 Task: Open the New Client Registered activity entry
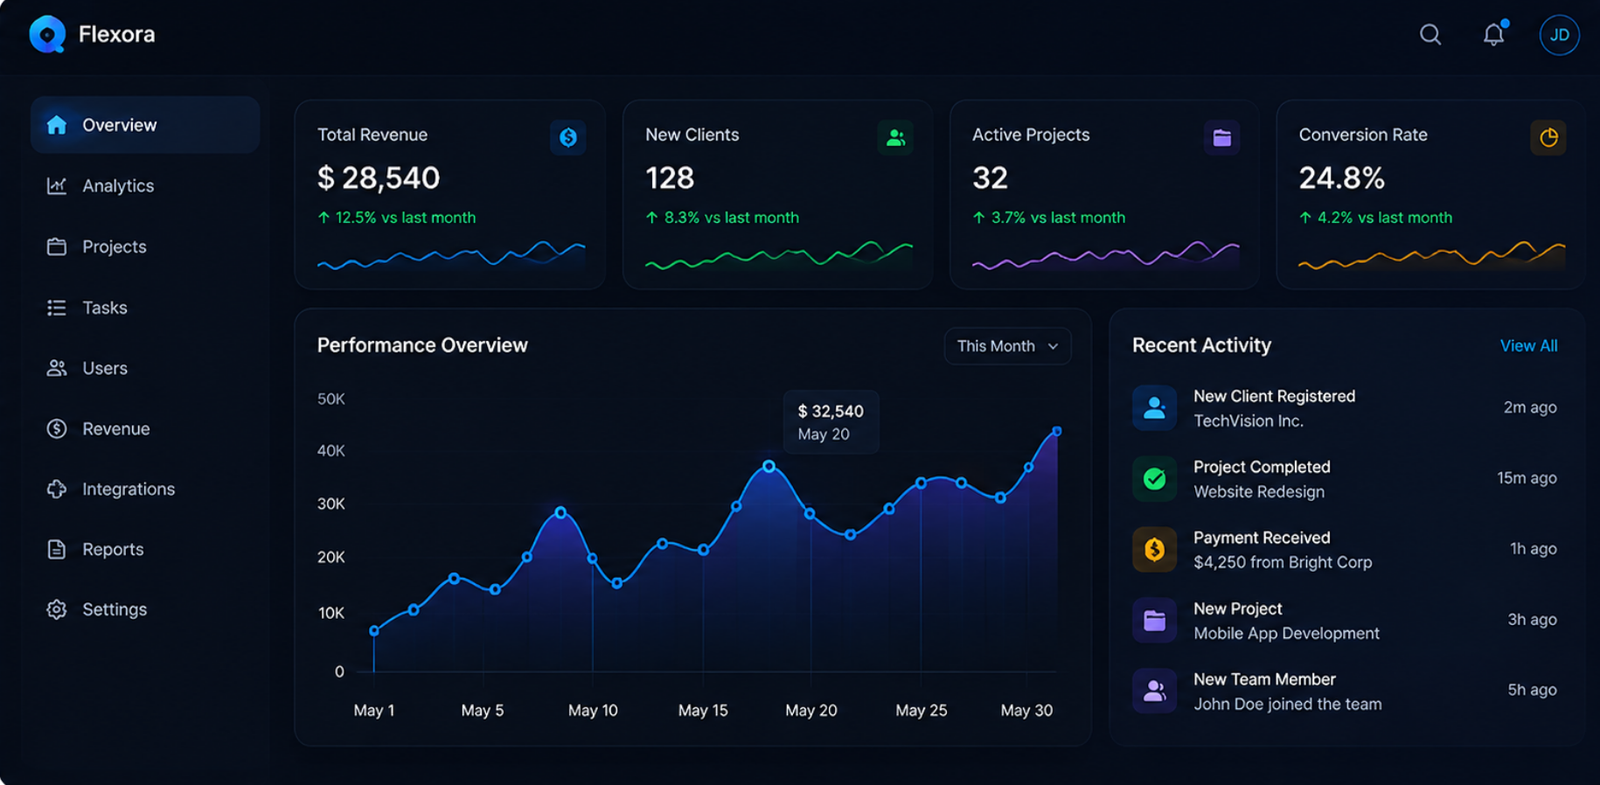[x=1345, y=408]
